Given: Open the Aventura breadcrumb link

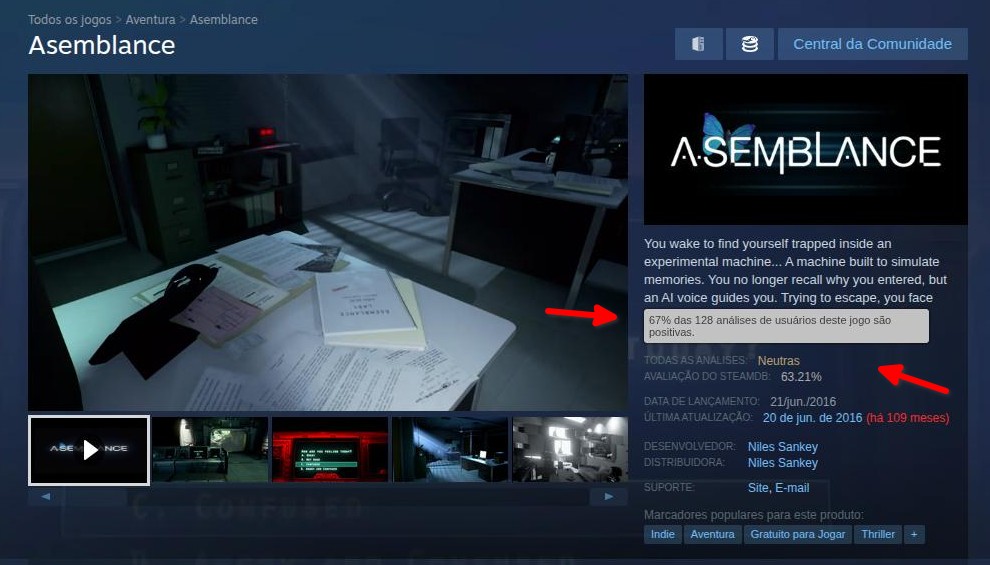Looking at the screenshot, I should click(150, 20).
